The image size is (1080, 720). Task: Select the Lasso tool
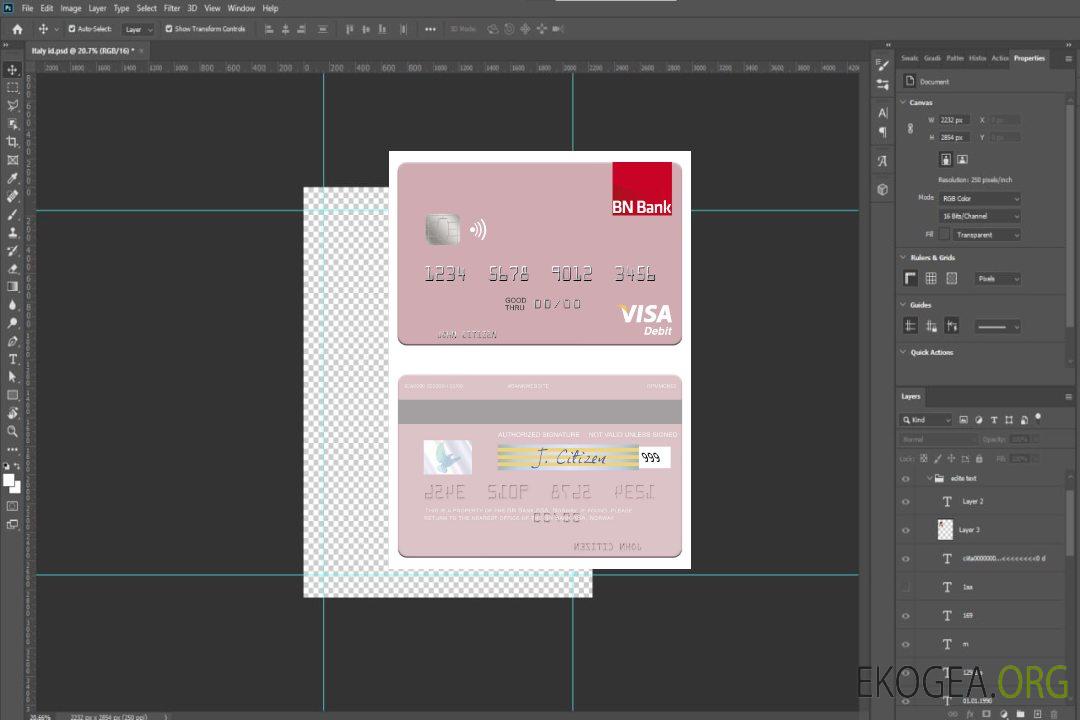coord(12,106)
